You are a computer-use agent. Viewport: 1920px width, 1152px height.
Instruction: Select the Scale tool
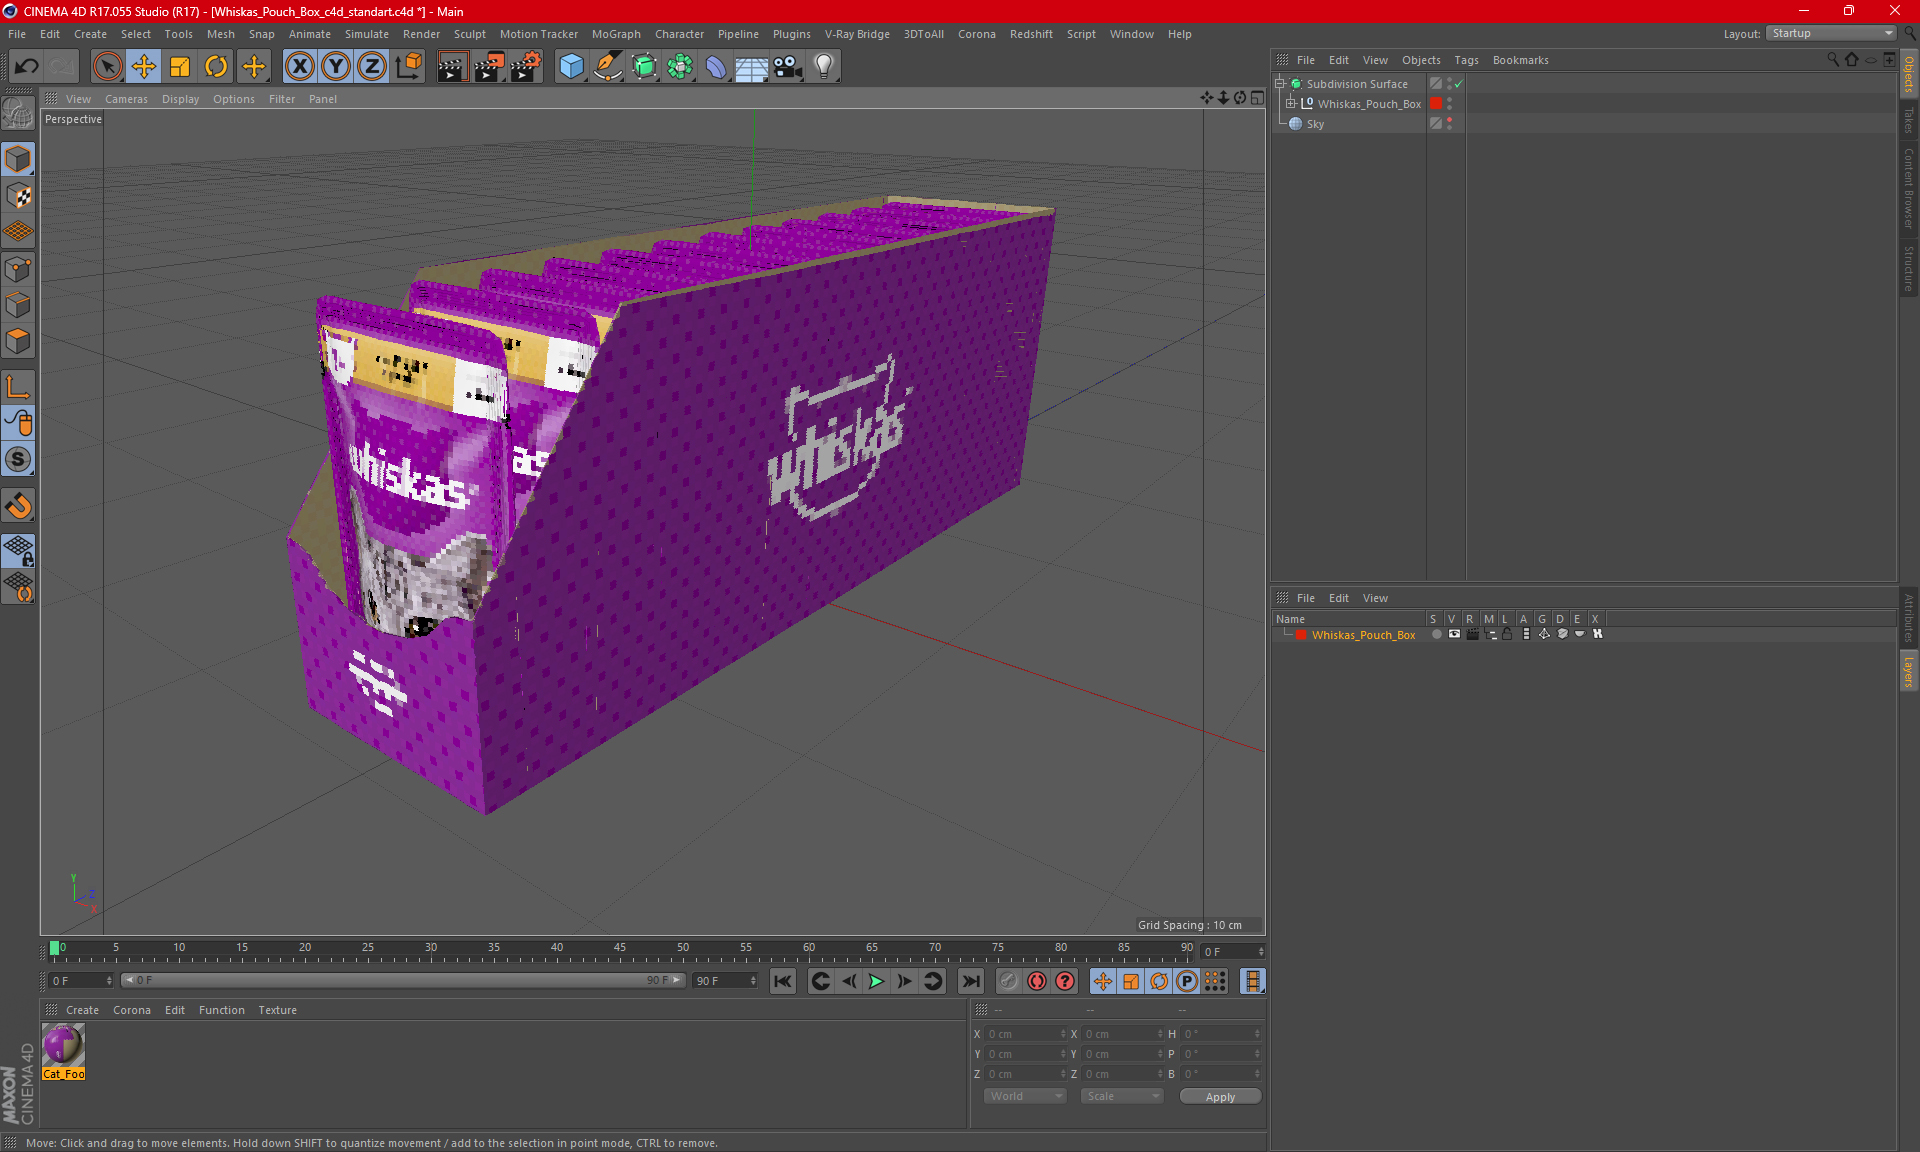(180, 67)
